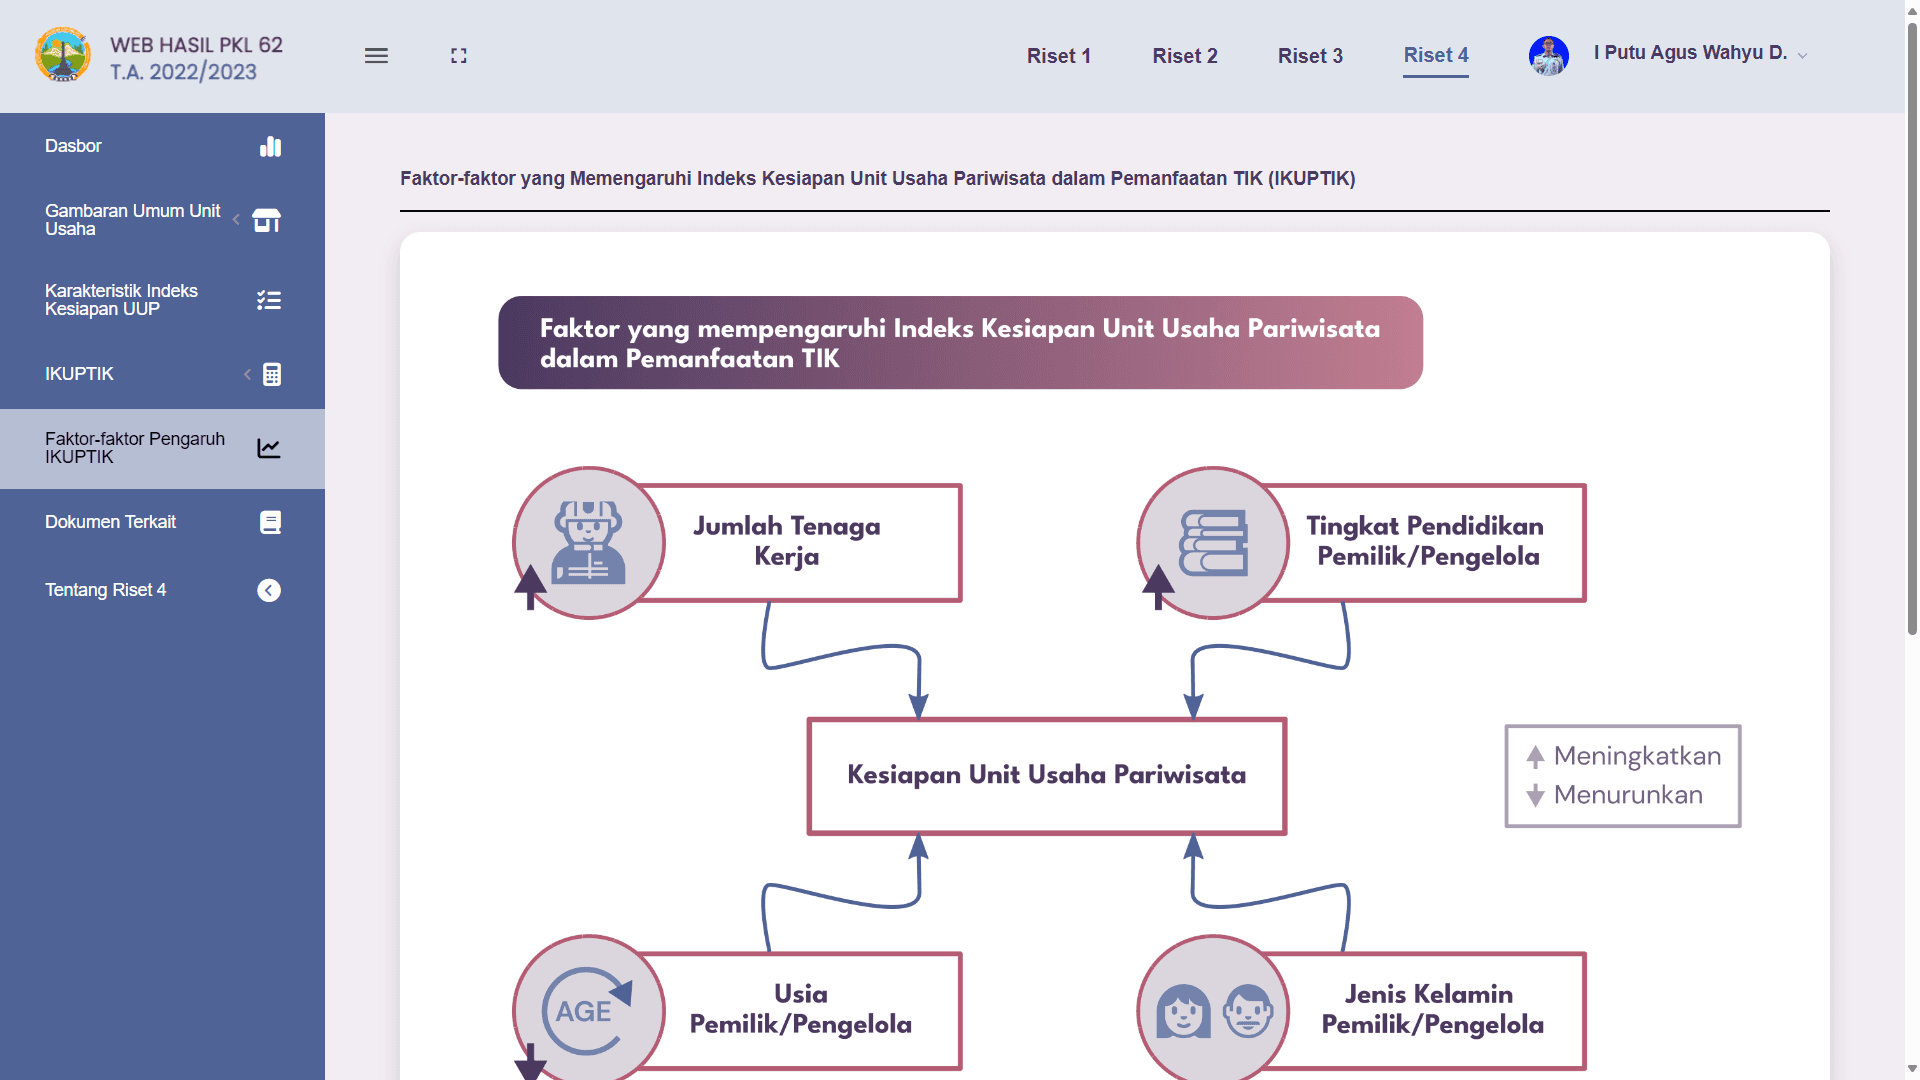Screen dimensions: 1920x1080
Task: Click the male and female faces icon
Action: tap(1213, 1010)
